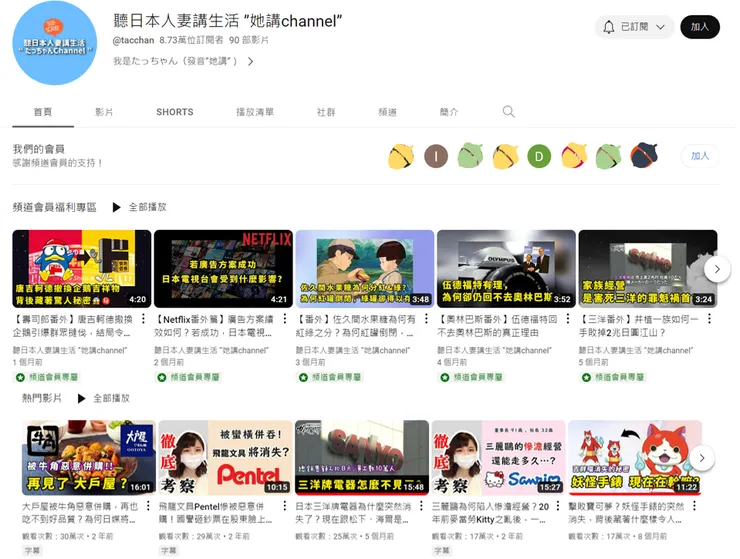740x559 pixels.
Task: Switch to the 影片 tab
Action: click(104, 112)
